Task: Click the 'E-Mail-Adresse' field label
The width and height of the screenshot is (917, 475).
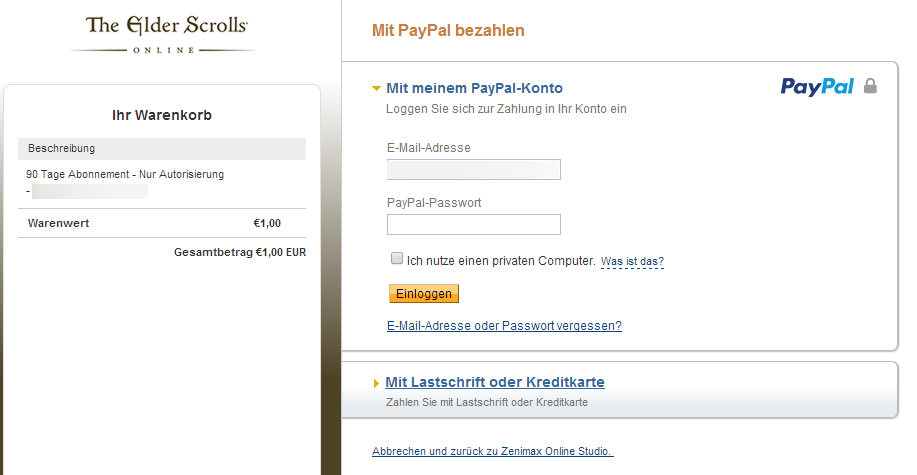Action: point(429,148)
